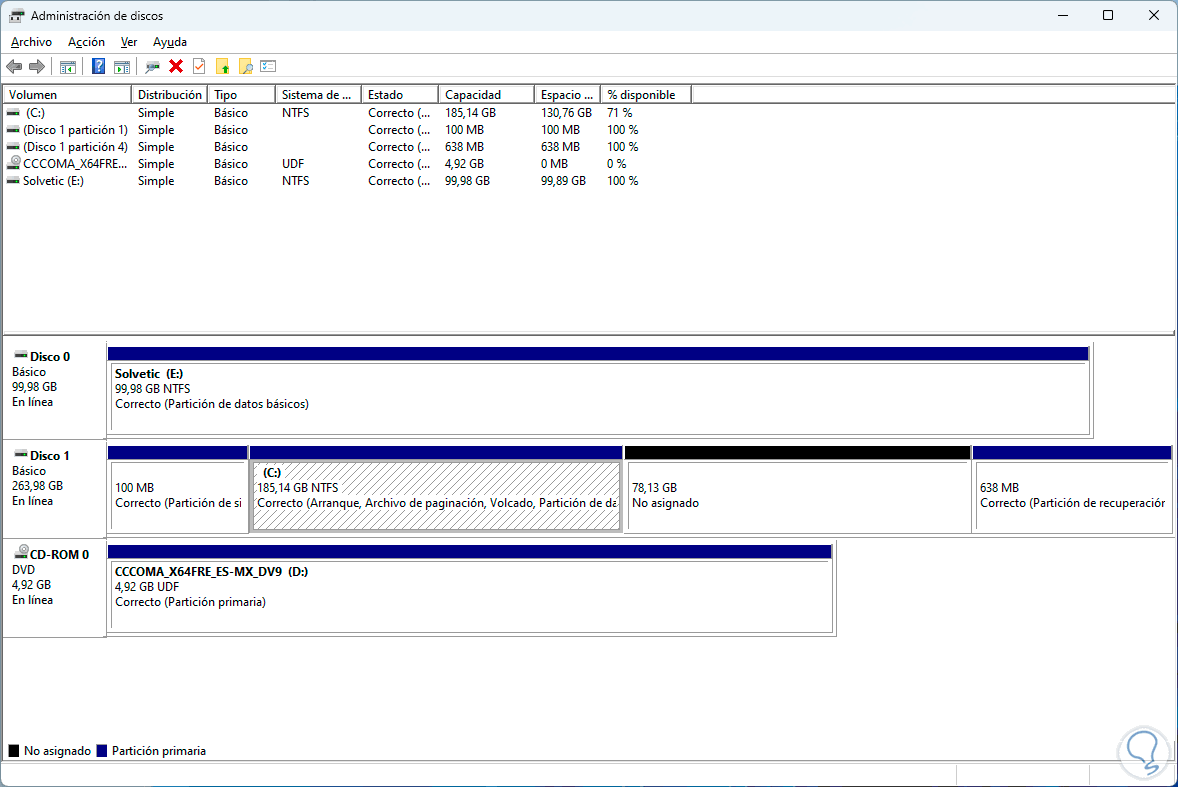Open the Acción menu
Image resolution: width=1178 pixels, height=787 pixels.
click(x=86, y=42)
